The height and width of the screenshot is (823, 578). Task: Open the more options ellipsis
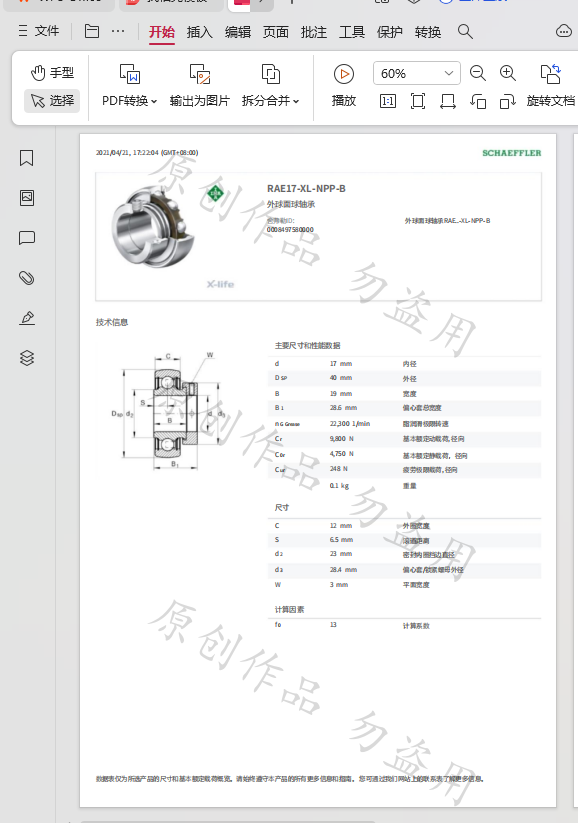coord(118,31)
